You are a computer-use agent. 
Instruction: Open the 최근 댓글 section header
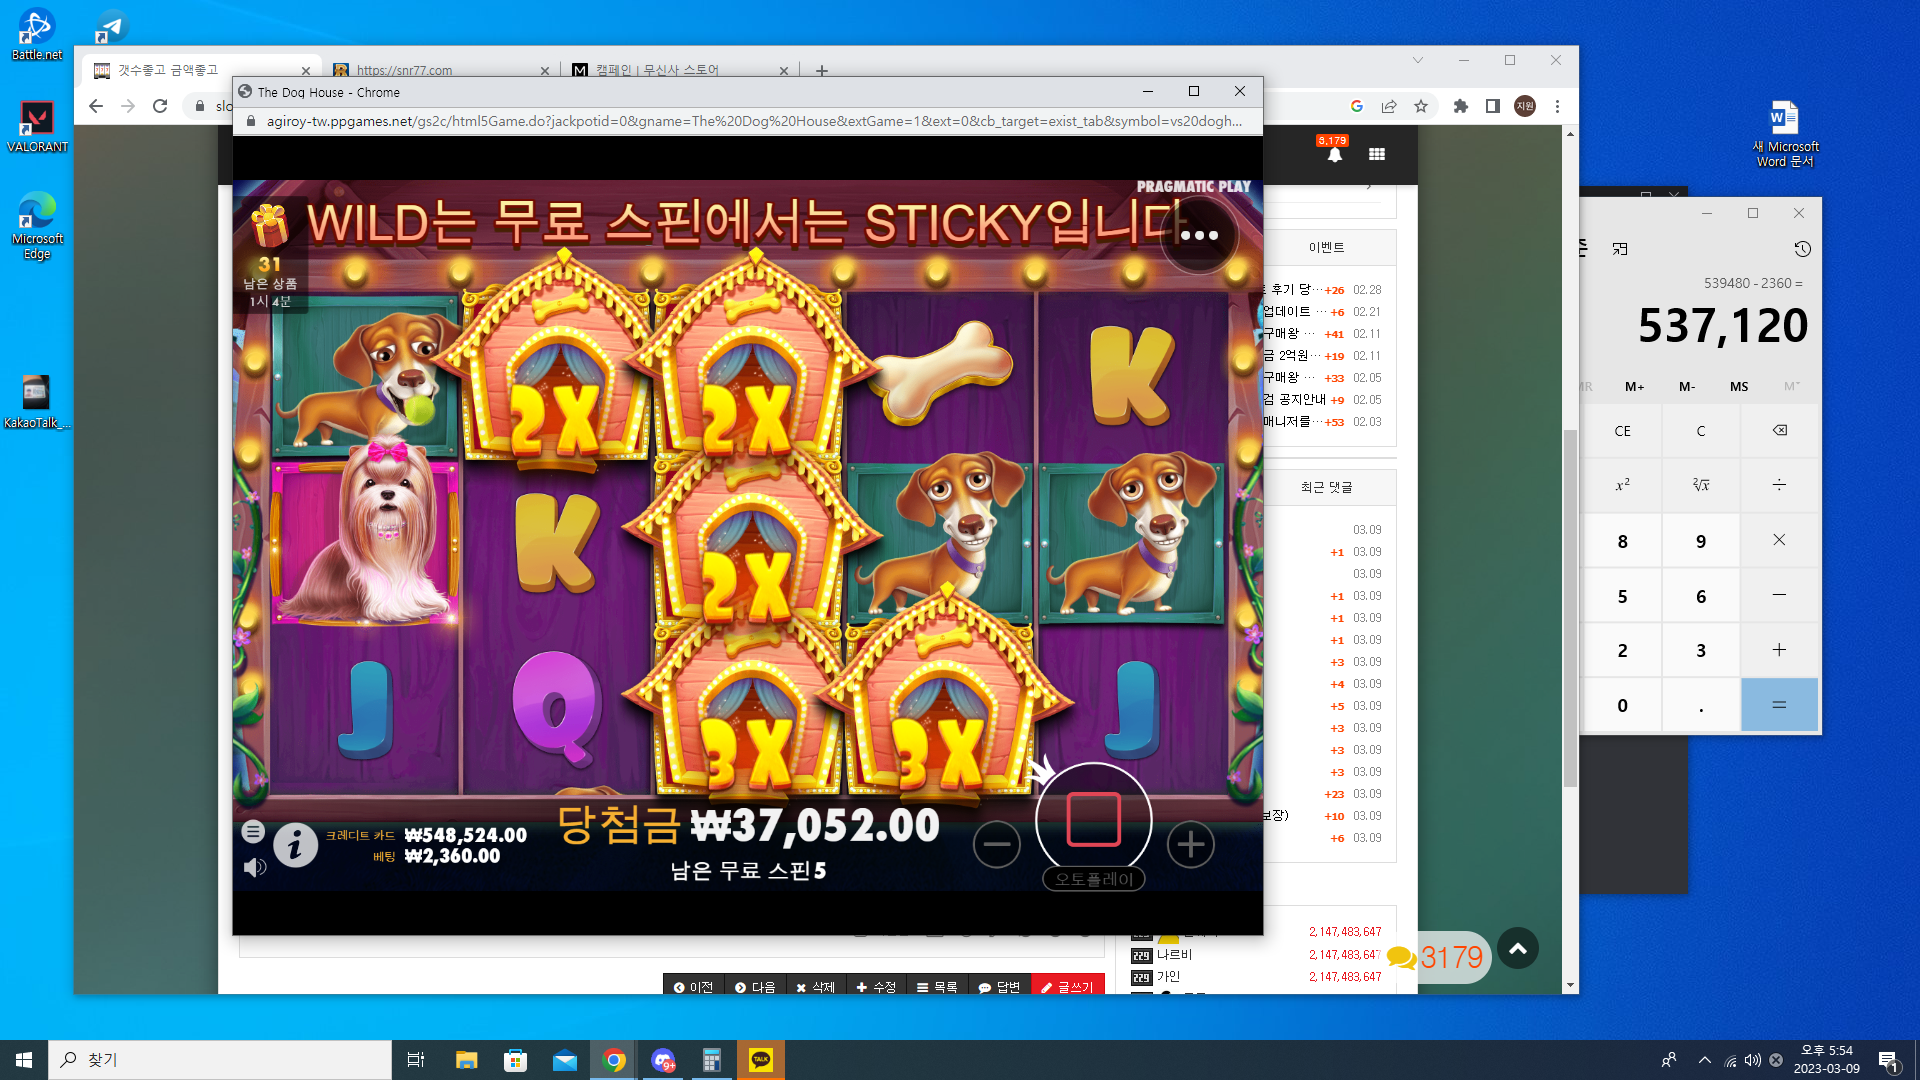1326,488
